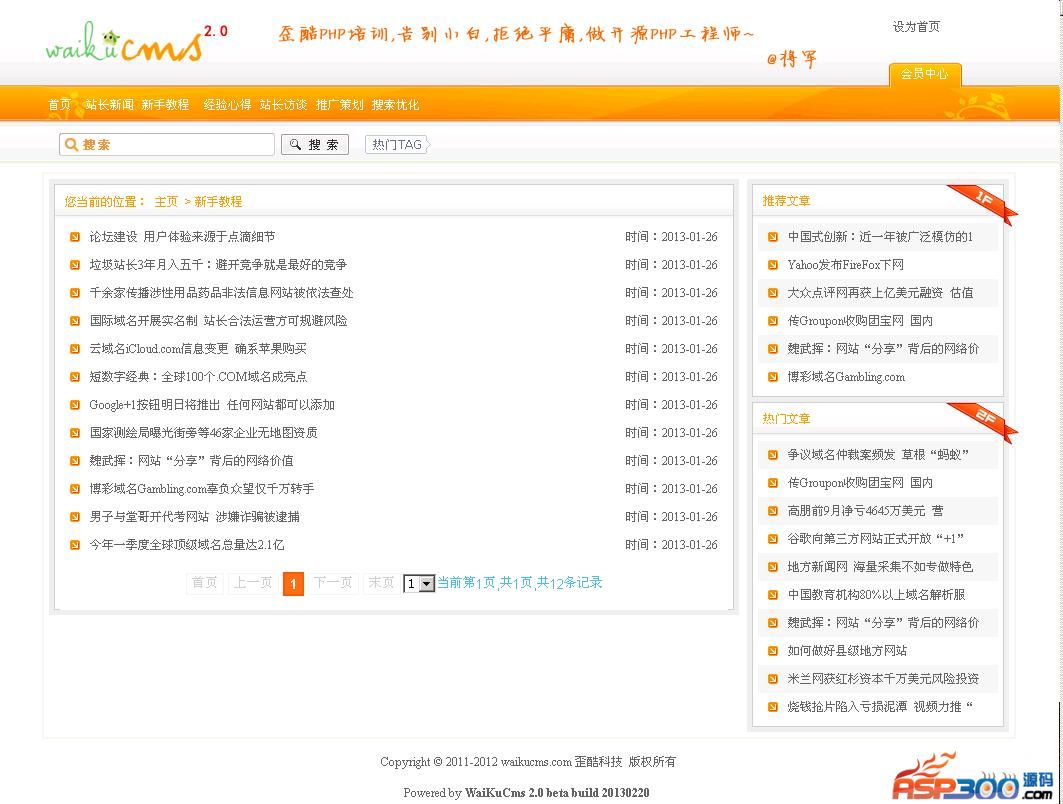Go to 站长新闻 in the navigation bar
Image resolution: width=1063 pixels, height=804 pixels.
109,105
